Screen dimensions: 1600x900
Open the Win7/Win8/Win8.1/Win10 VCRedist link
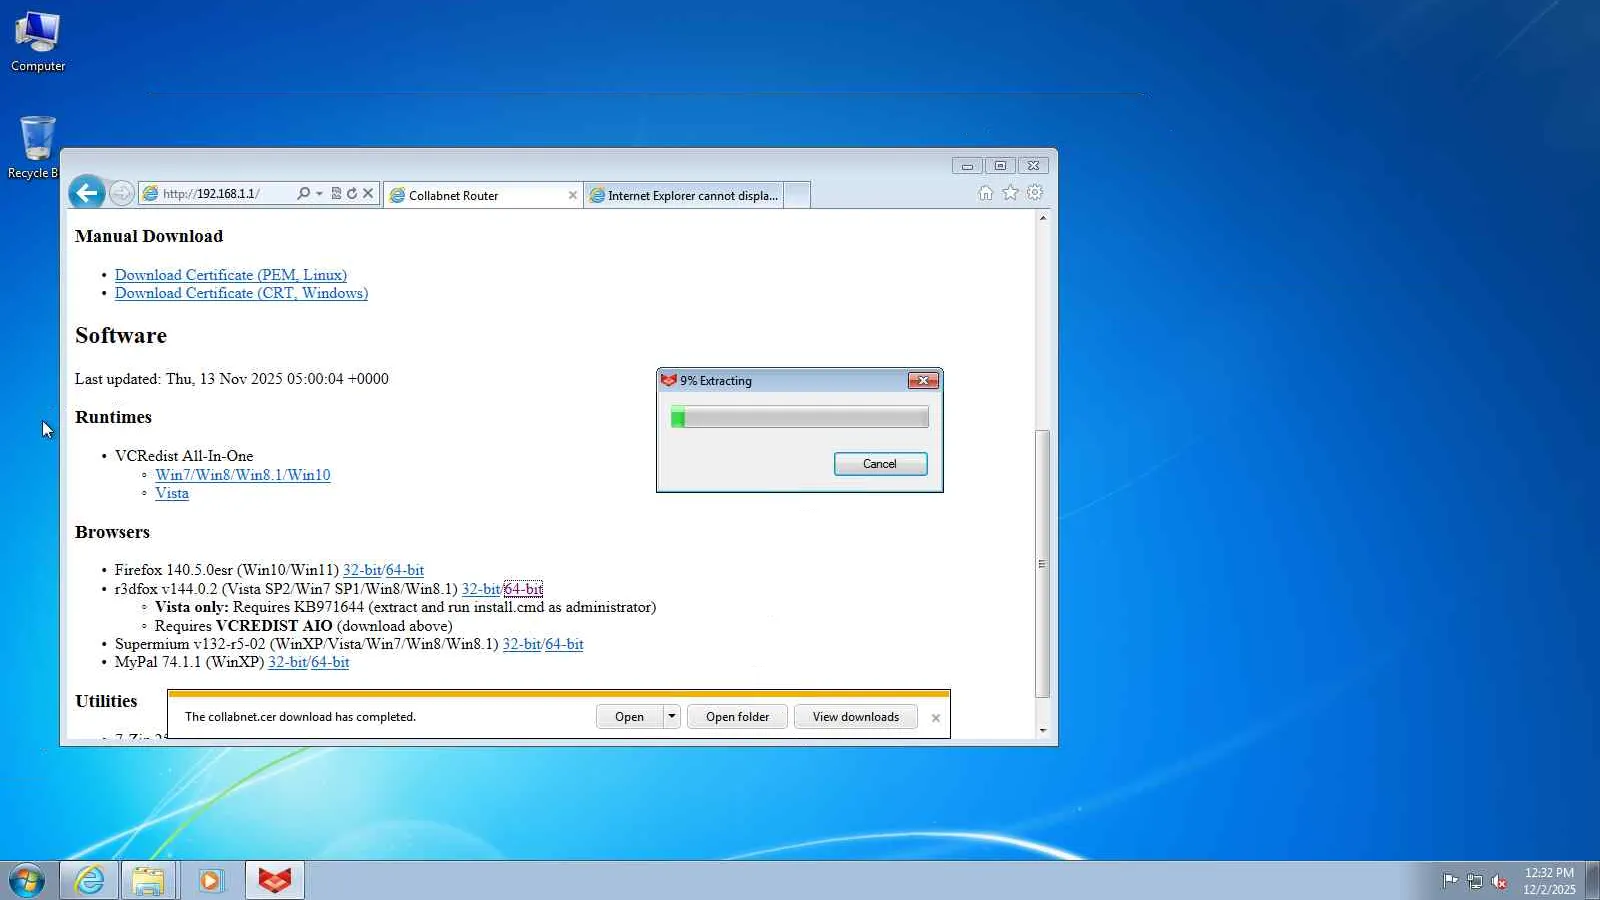point(242,475)
